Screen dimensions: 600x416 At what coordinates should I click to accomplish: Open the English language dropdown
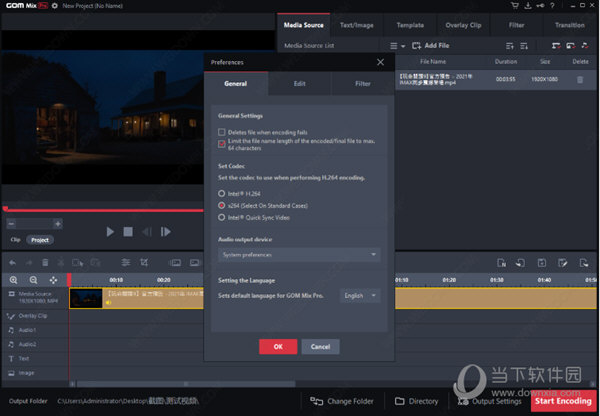pos(358,296)
